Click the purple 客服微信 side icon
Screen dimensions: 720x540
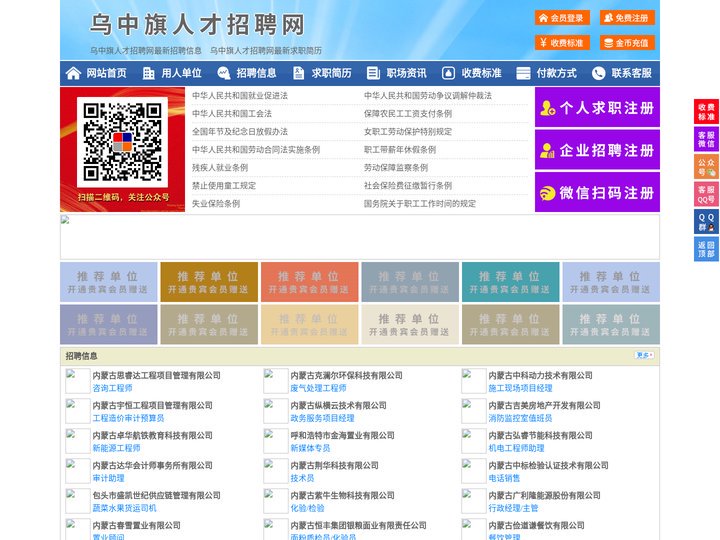tap(706, 139)
